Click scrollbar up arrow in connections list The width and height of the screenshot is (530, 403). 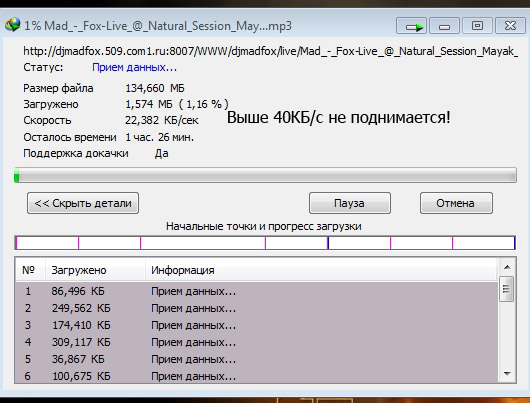click(507, 267)
